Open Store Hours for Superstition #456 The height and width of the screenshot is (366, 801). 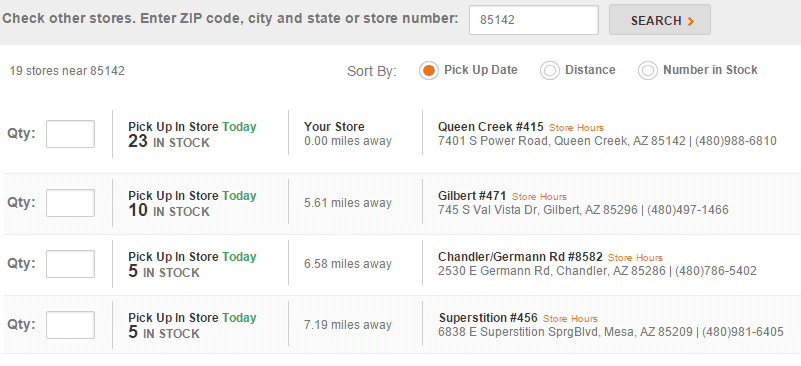coord(570,318)
